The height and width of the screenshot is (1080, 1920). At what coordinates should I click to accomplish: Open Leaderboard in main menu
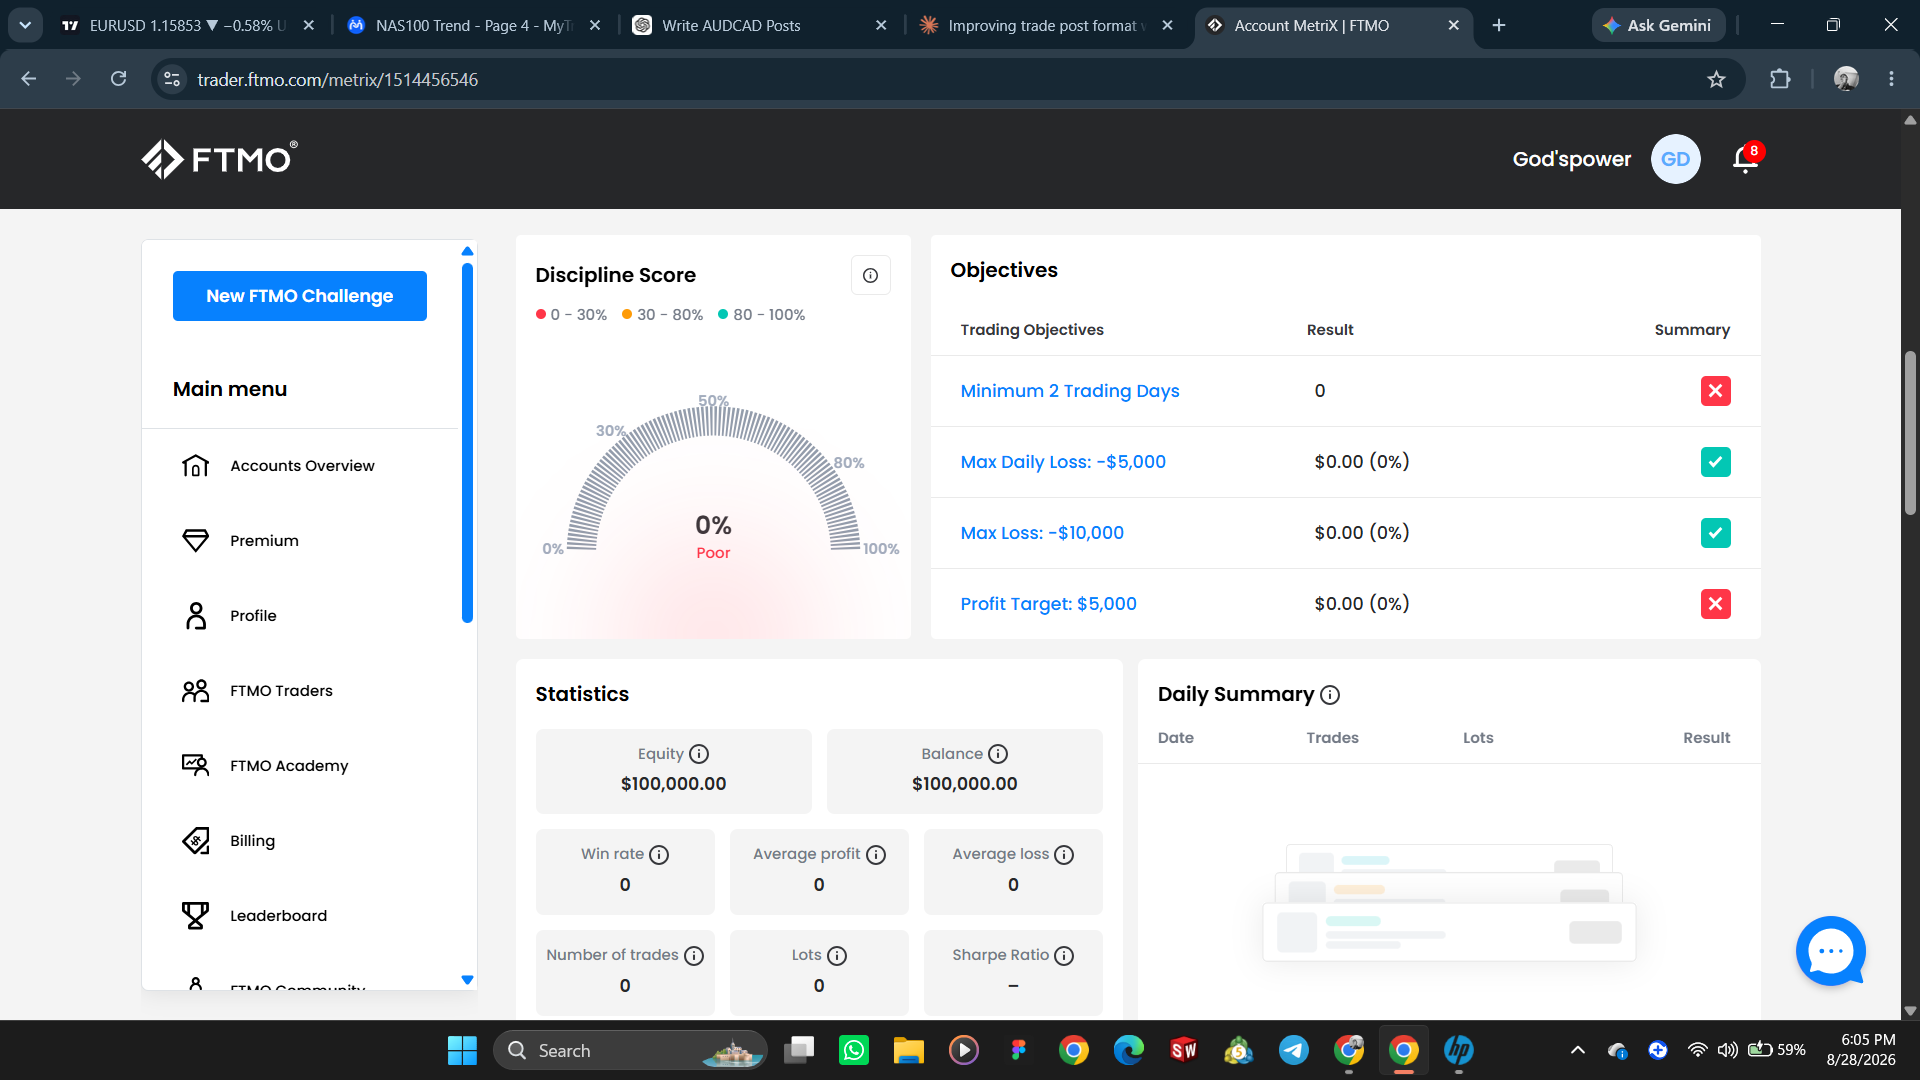(278, 916)
